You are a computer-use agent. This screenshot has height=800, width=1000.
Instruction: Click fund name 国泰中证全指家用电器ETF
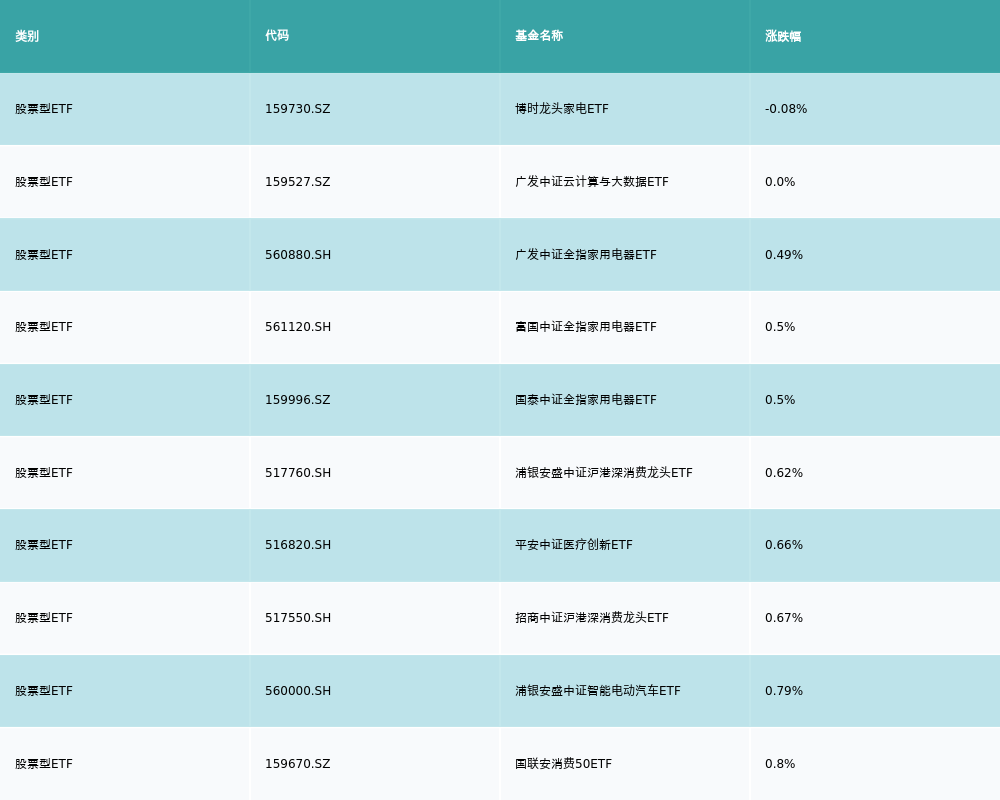point(585,400)
